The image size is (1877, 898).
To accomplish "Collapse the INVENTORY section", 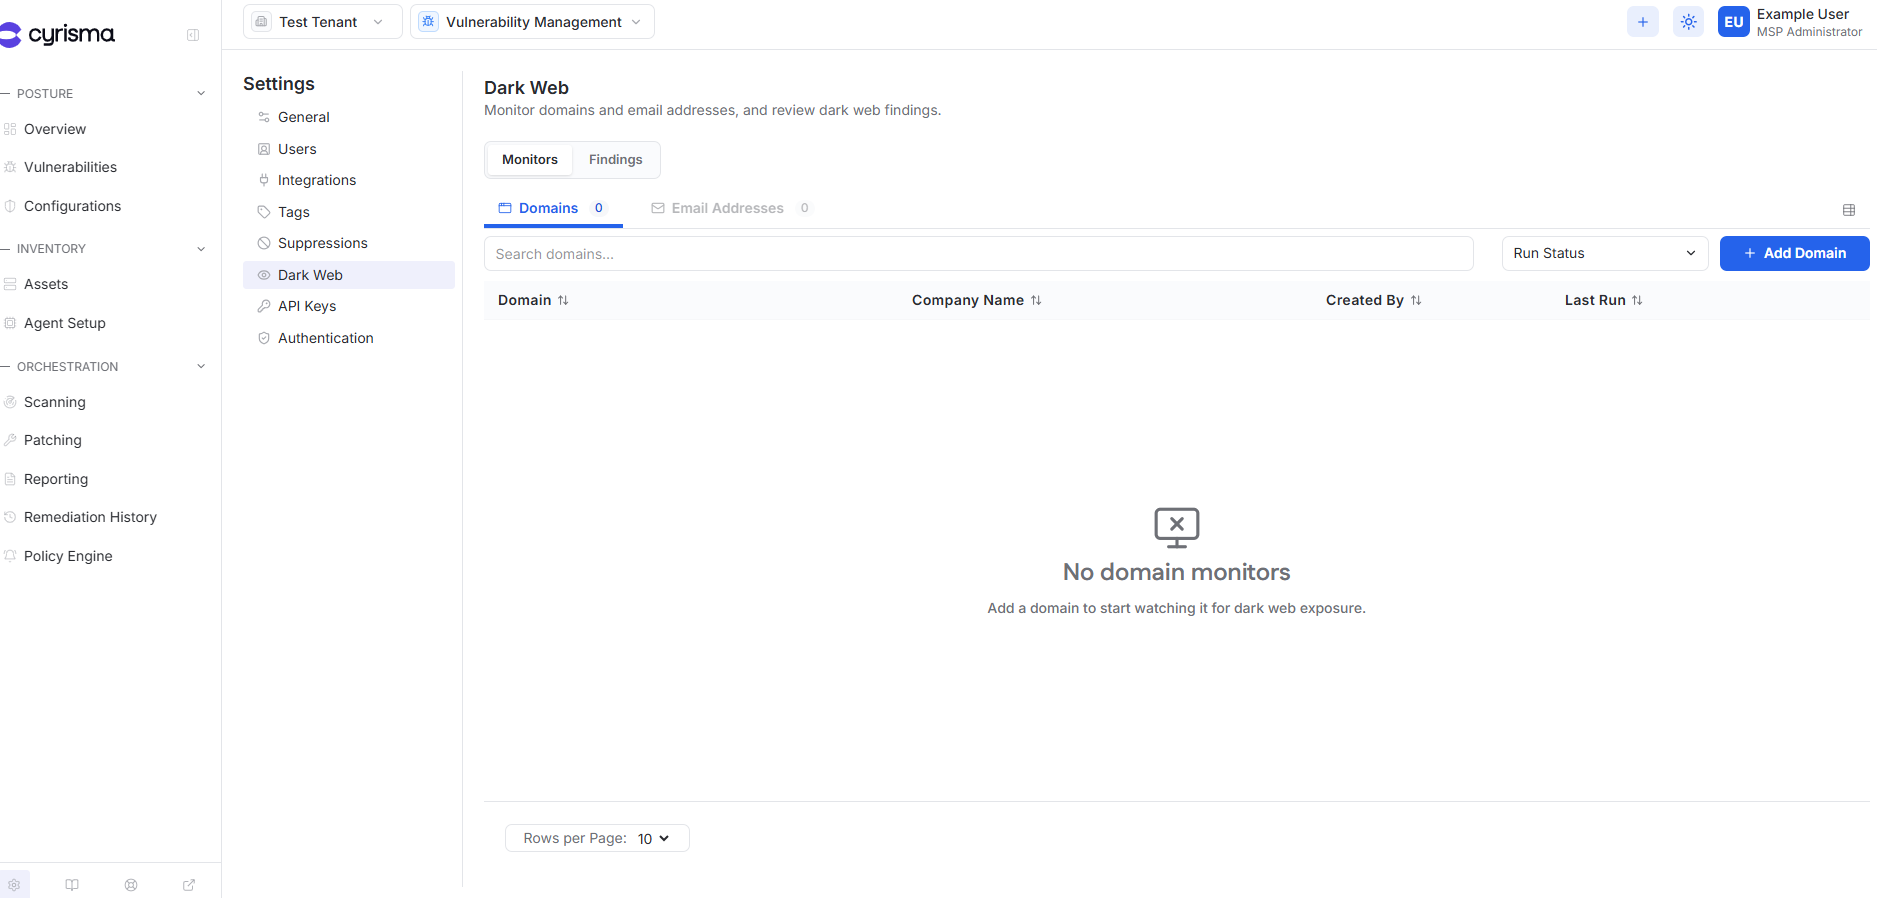I will point(201,249).
